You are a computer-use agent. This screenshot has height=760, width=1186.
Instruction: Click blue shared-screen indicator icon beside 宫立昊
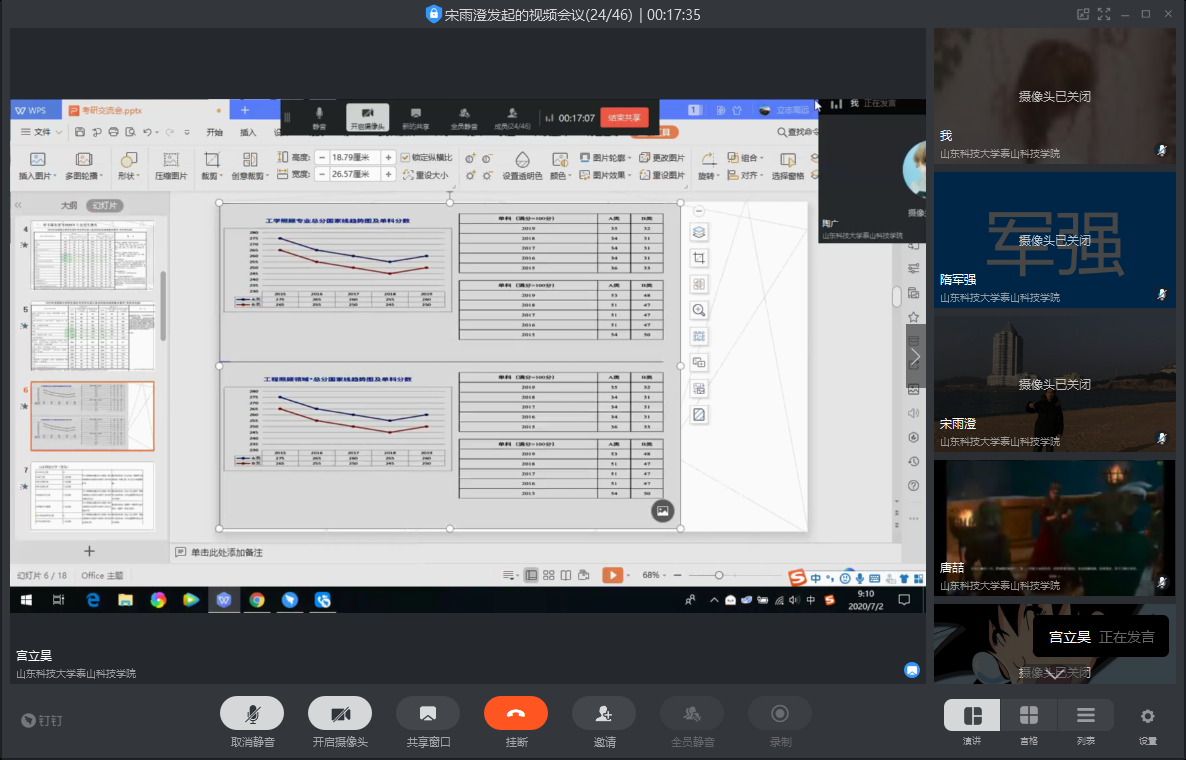(x=912, y=670)
